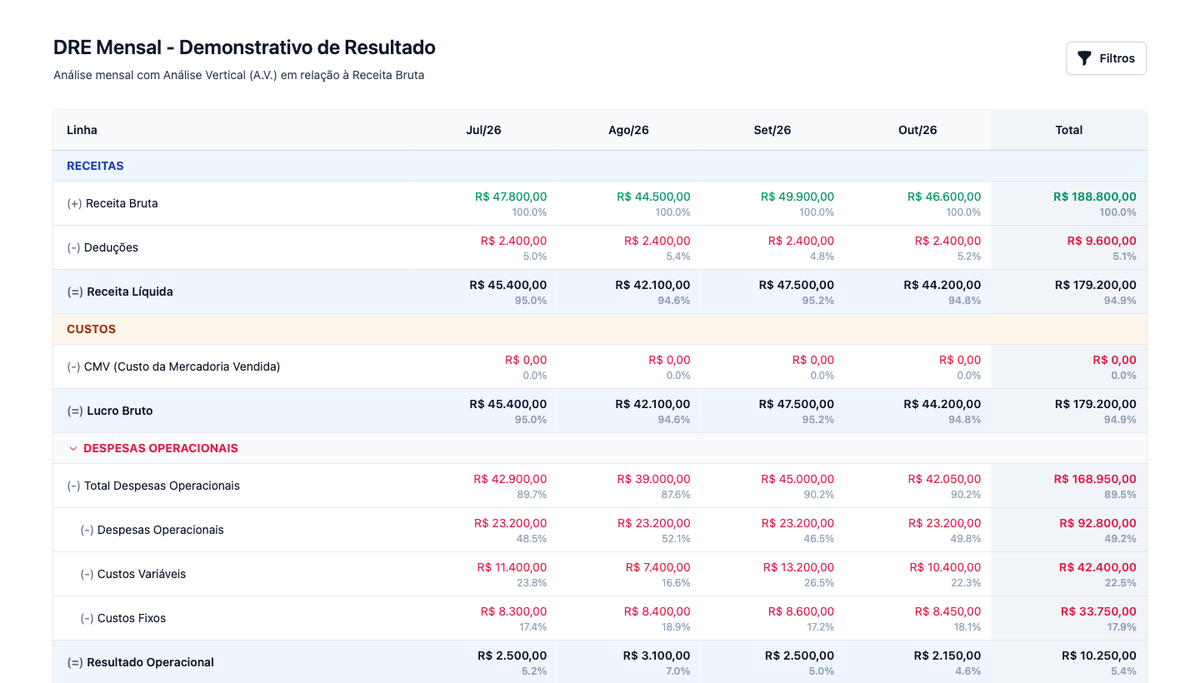Select the CMV Custo da Mercadoria Vendida row
Image resolution: width=1200 pixels, height=683 pixels.
[600, 367]
